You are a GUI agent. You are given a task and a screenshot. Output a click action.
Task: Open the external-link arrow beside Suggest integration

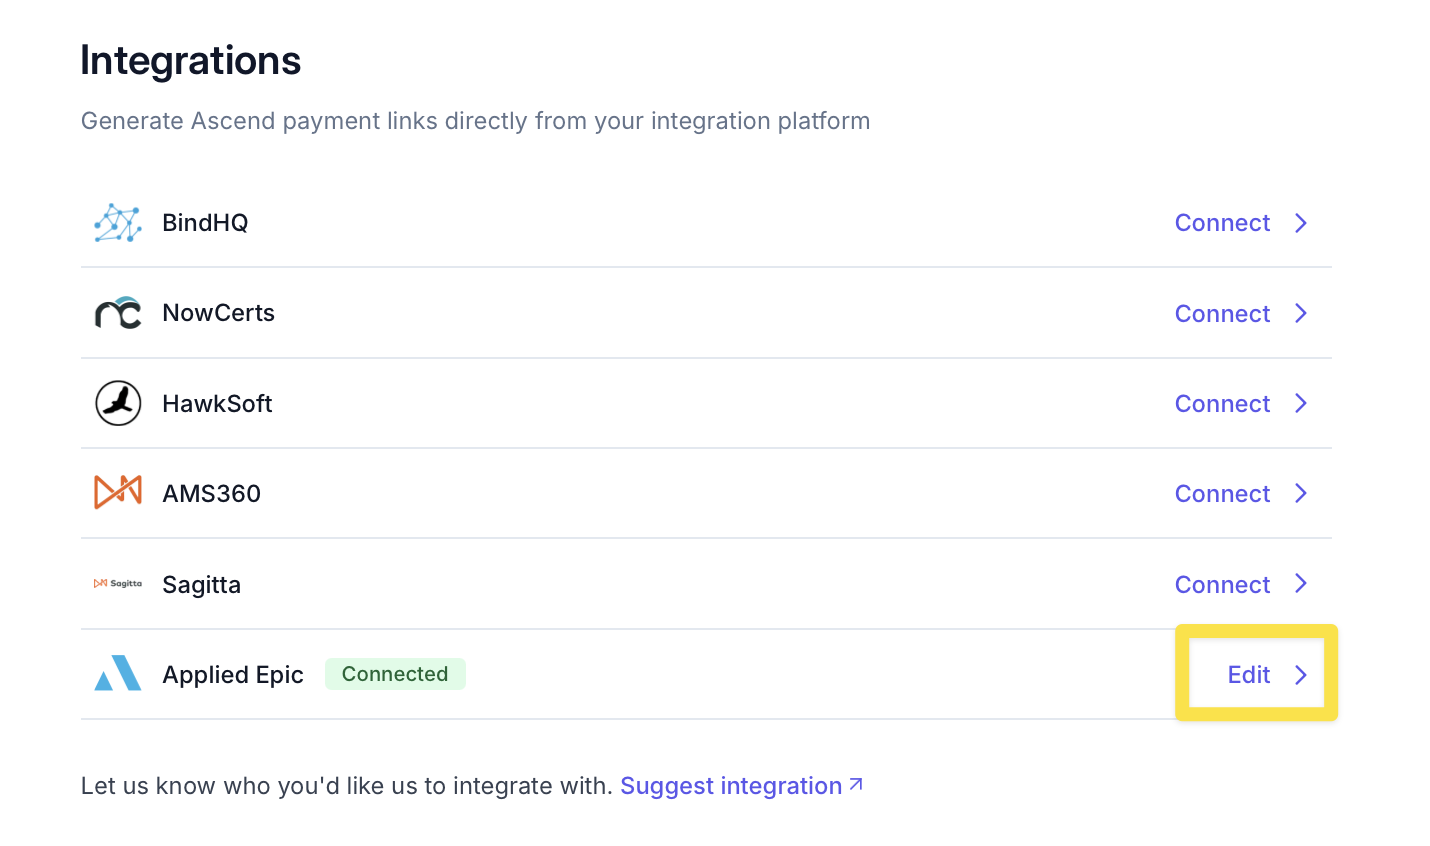(x=856, y=785)
